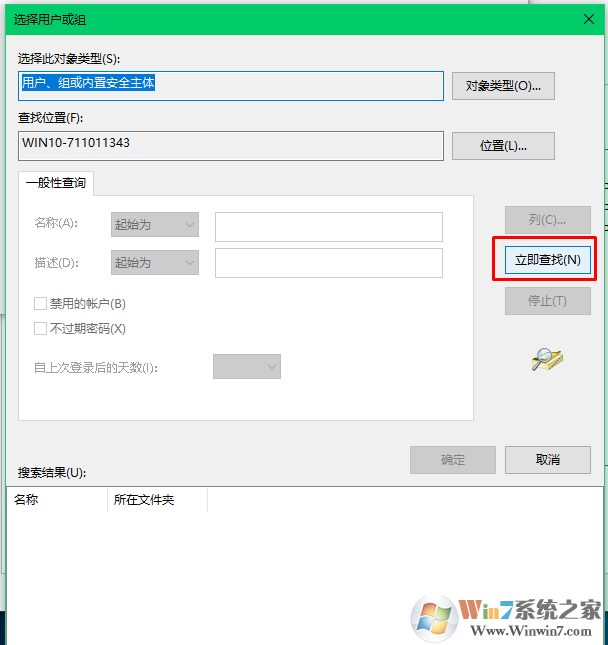Viewport: 608px width, 645px height.
Task: Click the 对象类型(O)... button
Action: [x=503, y=86]
